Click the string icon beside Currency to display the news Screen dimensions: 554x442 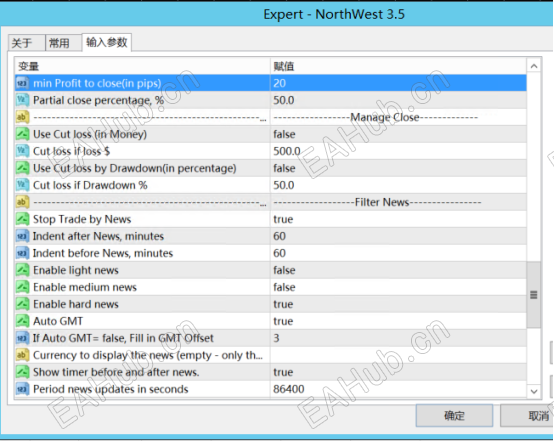point(22,355)
